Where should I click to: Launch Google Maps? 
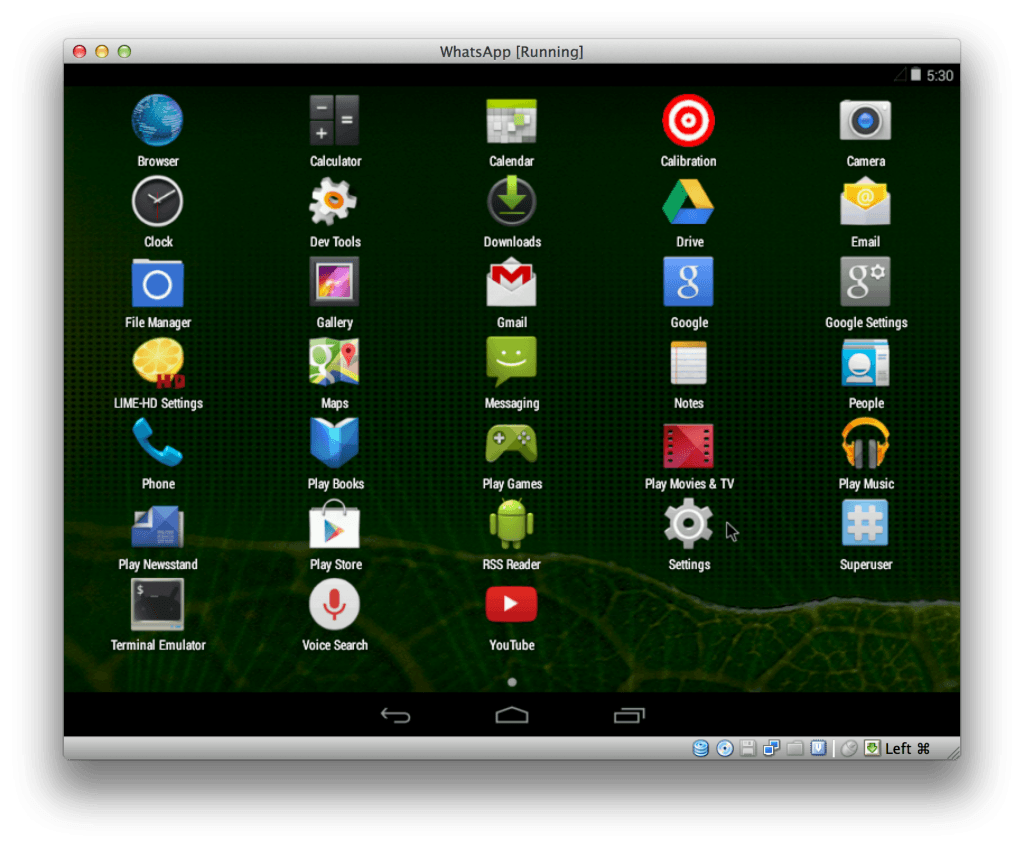[334, 363]
